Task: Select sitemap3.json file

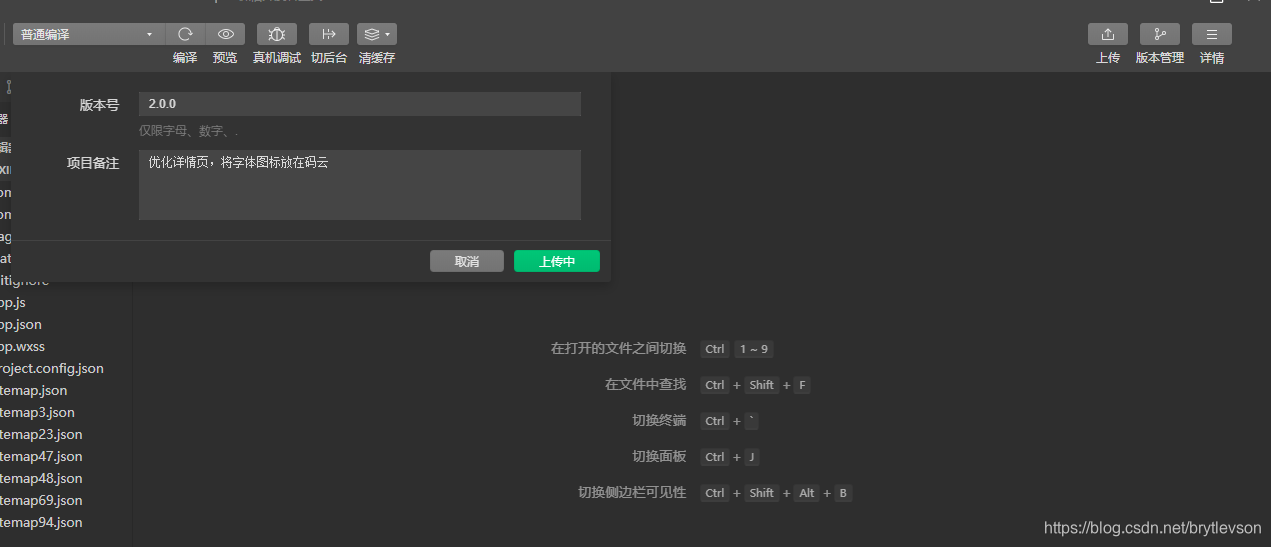Action: click(38, 412)
